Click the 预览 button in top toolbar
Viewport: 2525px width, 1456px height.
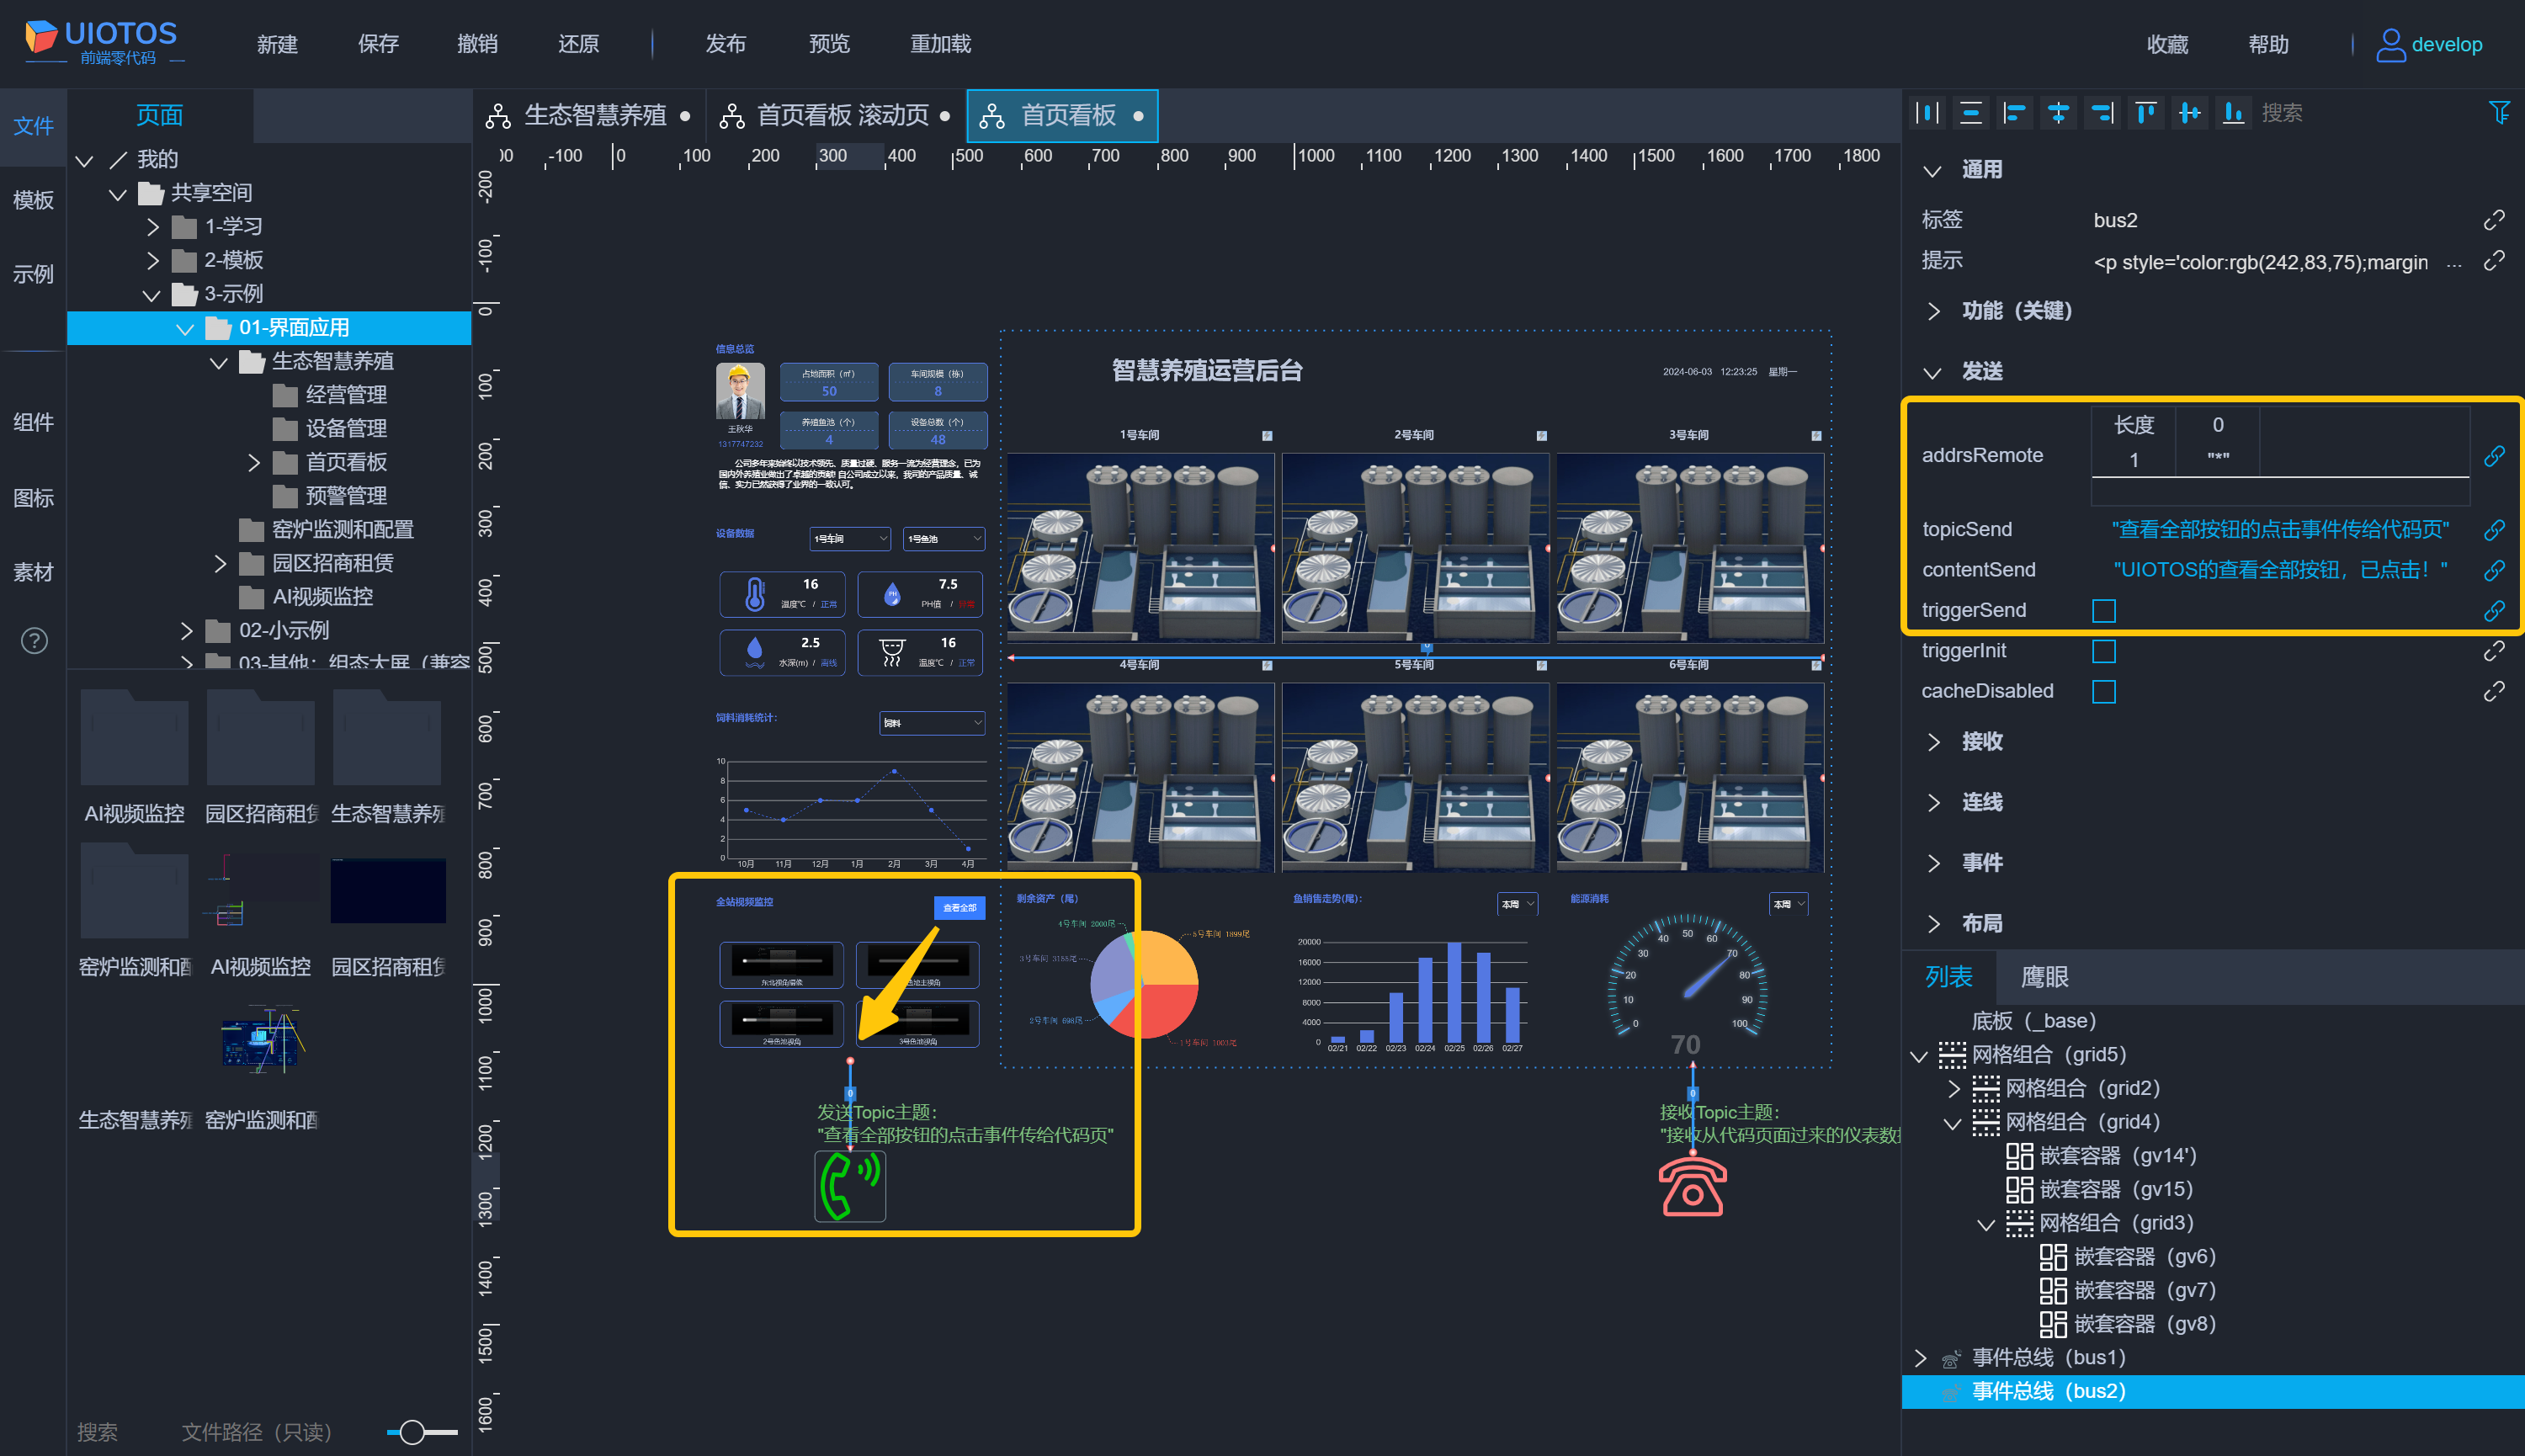[828, 44]
